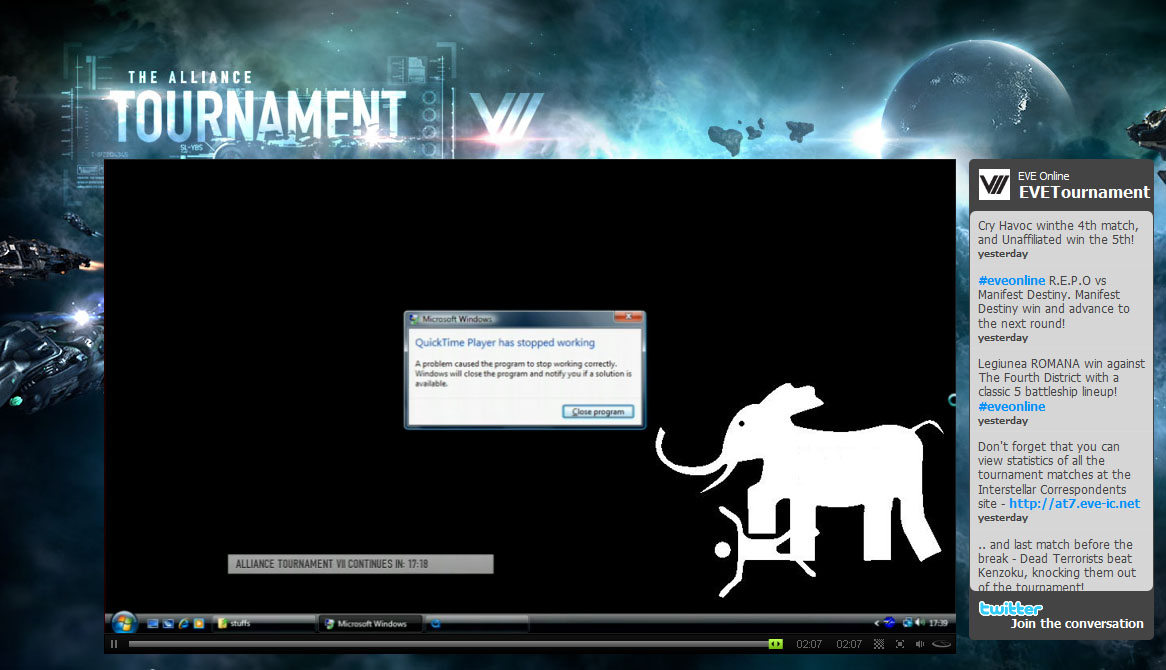Open the stuffs taskbar button
The height and width of the screenshot is (670, 1166).
[x=264, y=623]
